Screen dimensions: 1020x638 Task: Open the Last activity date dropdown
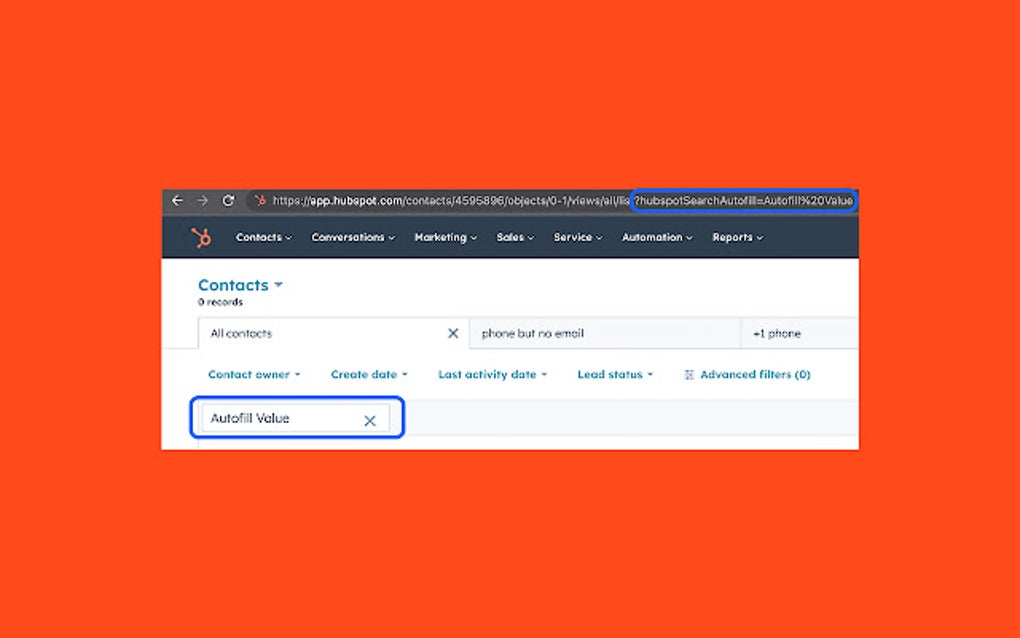coord(491,374)
